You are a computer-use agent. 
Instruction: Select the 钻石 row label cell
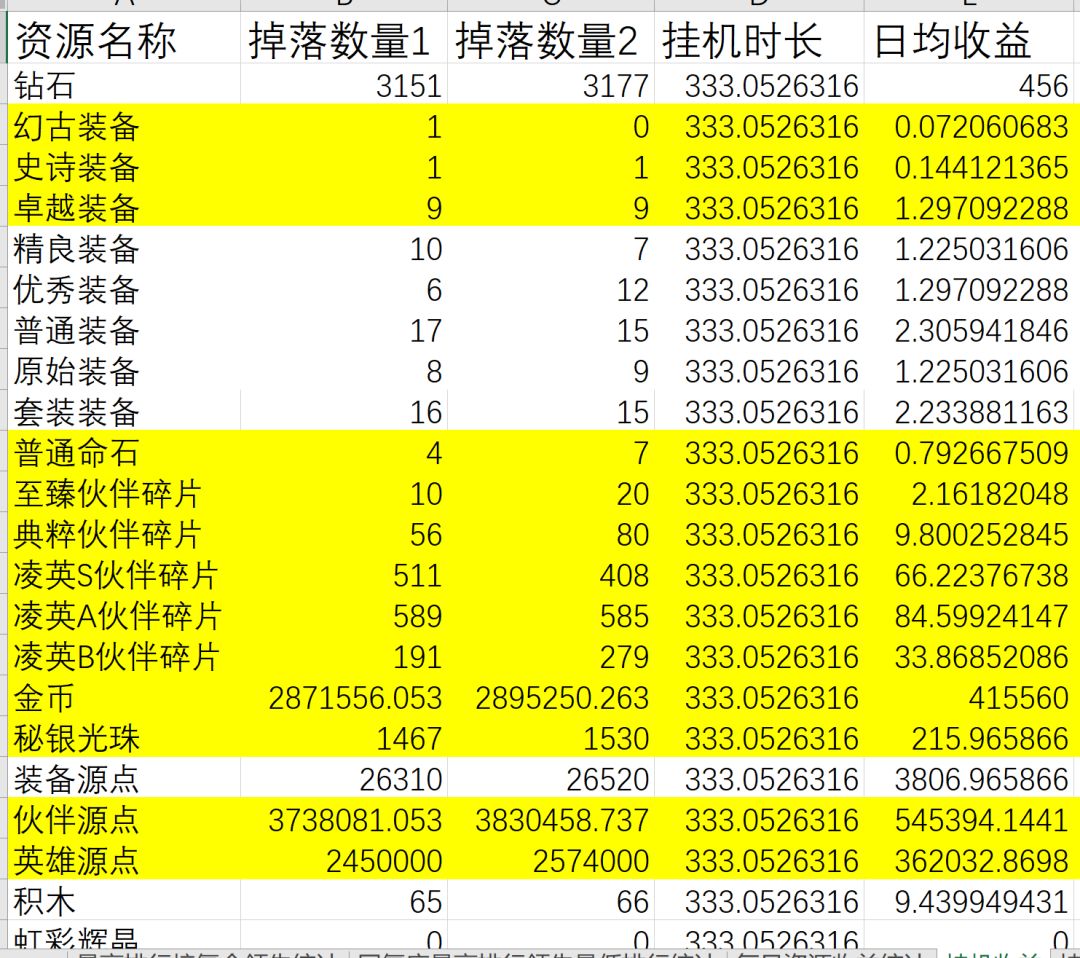point(124,85)
